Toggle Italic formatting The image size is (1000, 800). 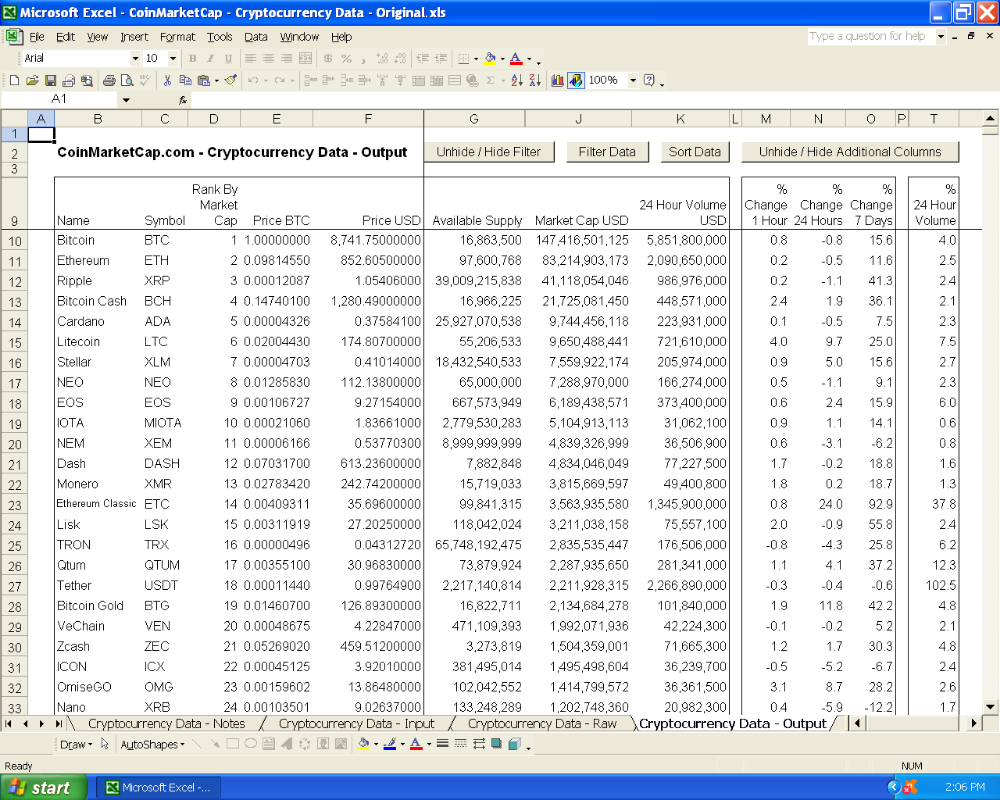(210, 59)
